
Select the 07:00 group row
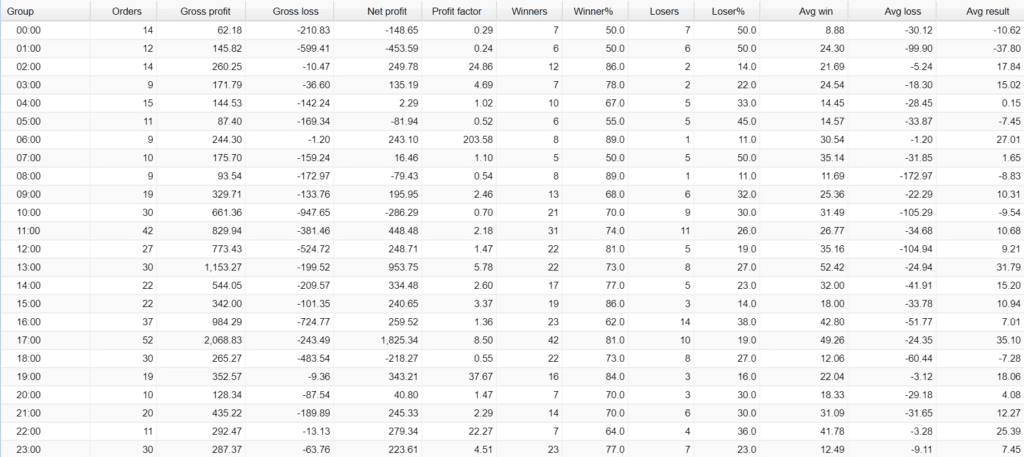click(x=512, y=158)
